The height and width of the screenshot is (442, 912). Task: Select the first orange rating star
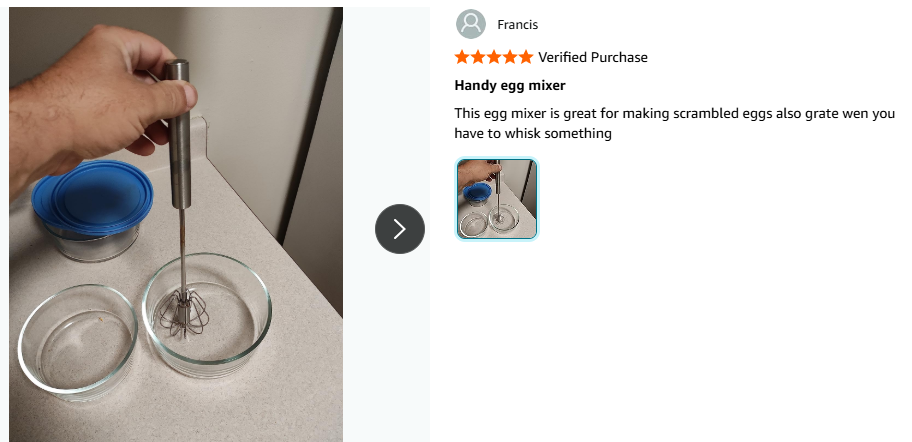462,57
